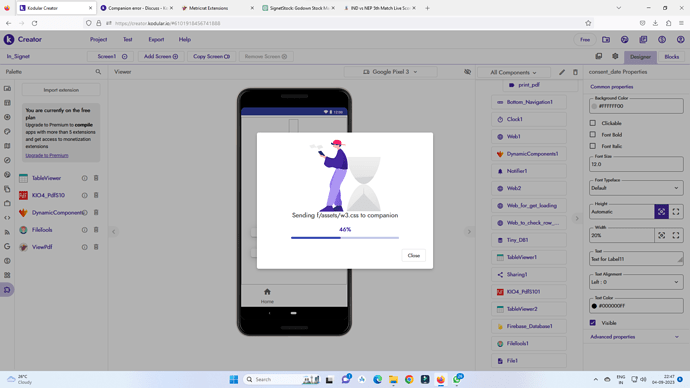The image size is (690, 388).
Task: Delete the ViewPdf extension
Action: point(96,247)
